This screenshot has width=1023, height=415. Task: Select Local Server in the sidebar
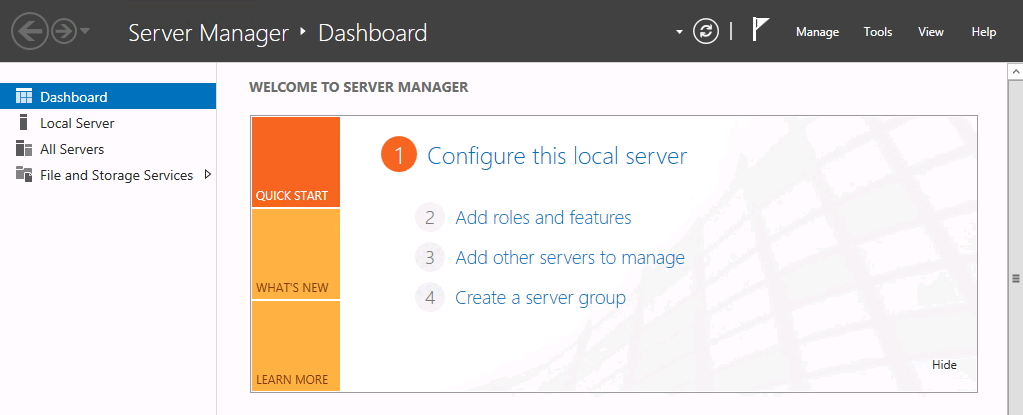(108, 123)
